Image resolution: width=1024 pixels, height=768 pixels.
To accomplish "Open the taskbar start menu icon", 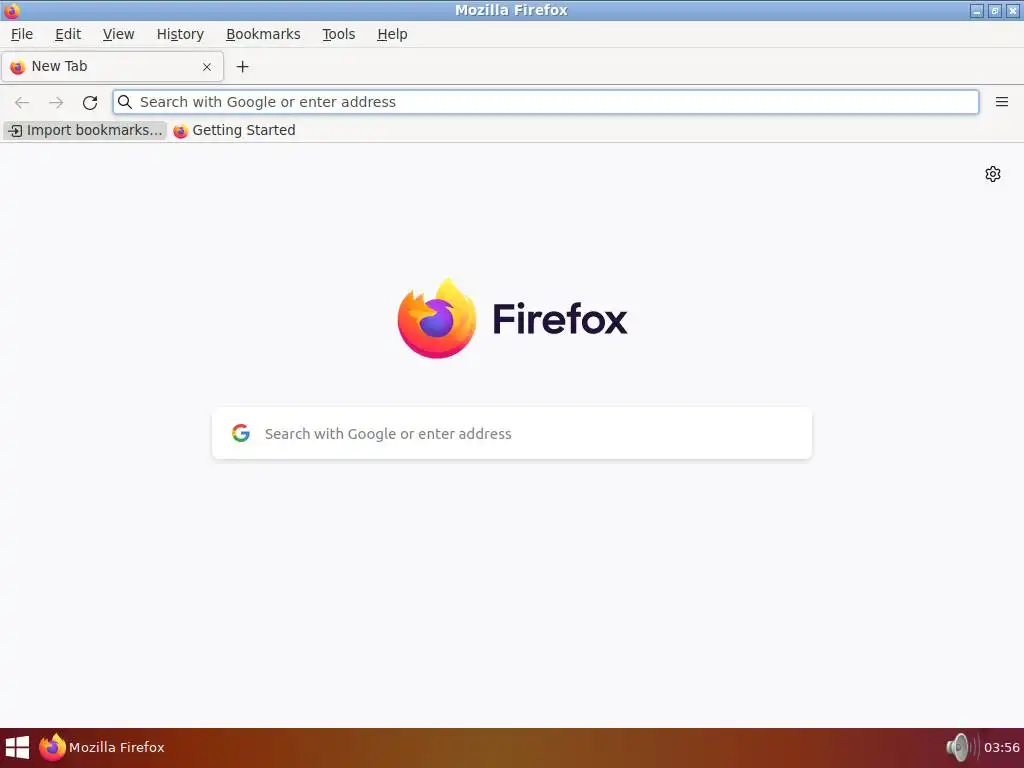I will (17, 748).
